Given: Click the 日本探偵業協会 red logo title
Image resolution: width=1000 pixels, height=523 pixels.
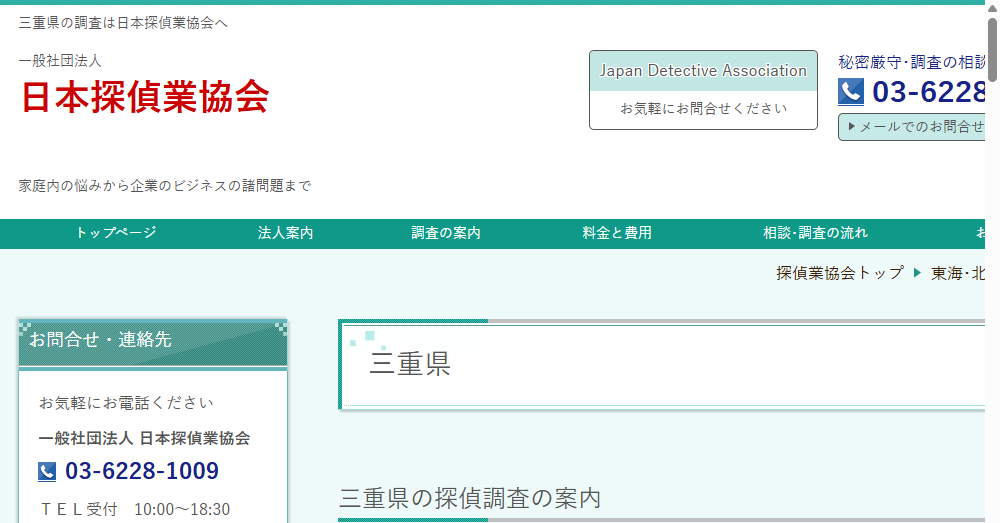Looking at the screenshot, I should [145, 96].
